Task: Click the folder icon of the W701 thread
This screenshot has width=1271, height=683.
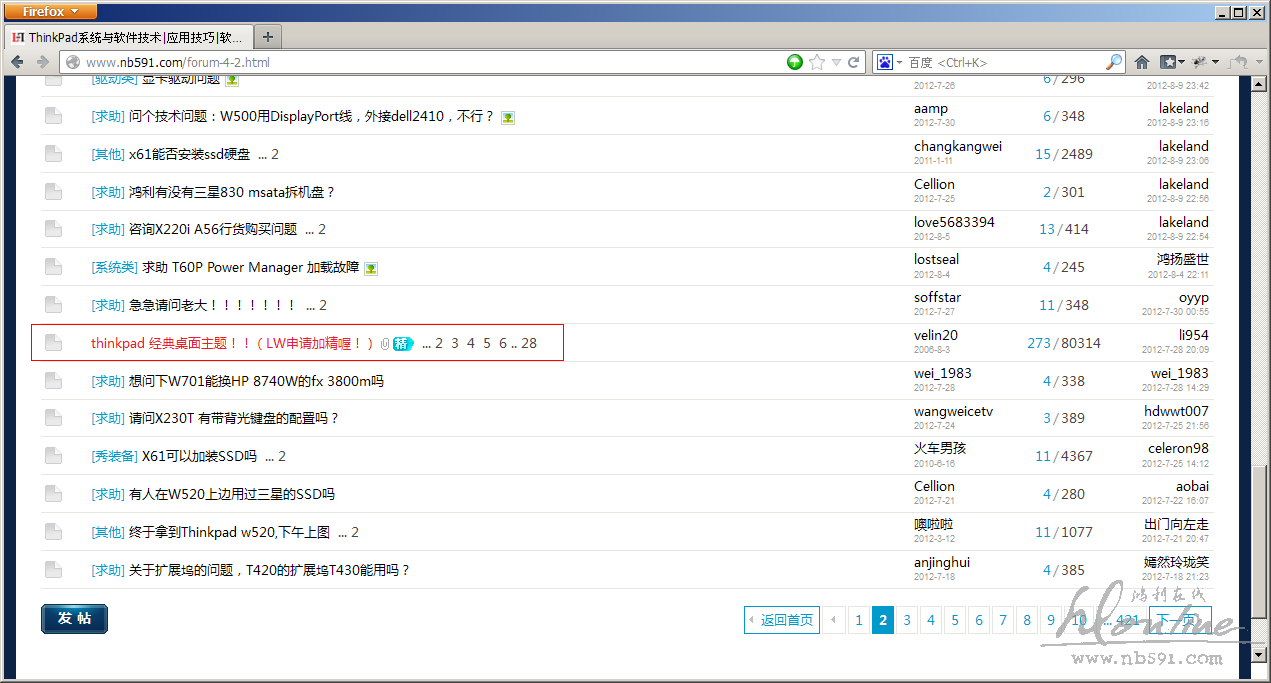Action: click(x=53, y=381)
